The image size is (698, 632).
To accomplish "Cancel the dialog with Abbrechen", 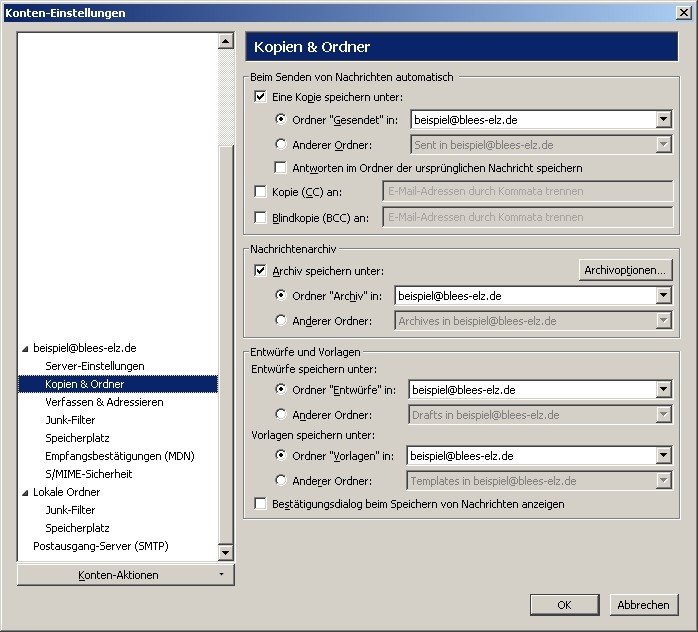I will [644, 605].
